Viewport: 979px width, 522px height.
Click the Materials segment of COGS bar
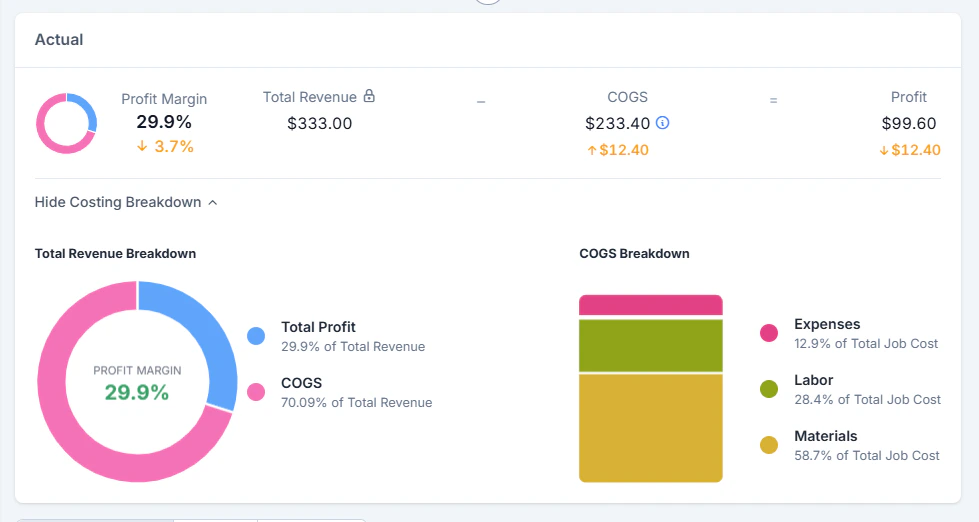(651, 428)
